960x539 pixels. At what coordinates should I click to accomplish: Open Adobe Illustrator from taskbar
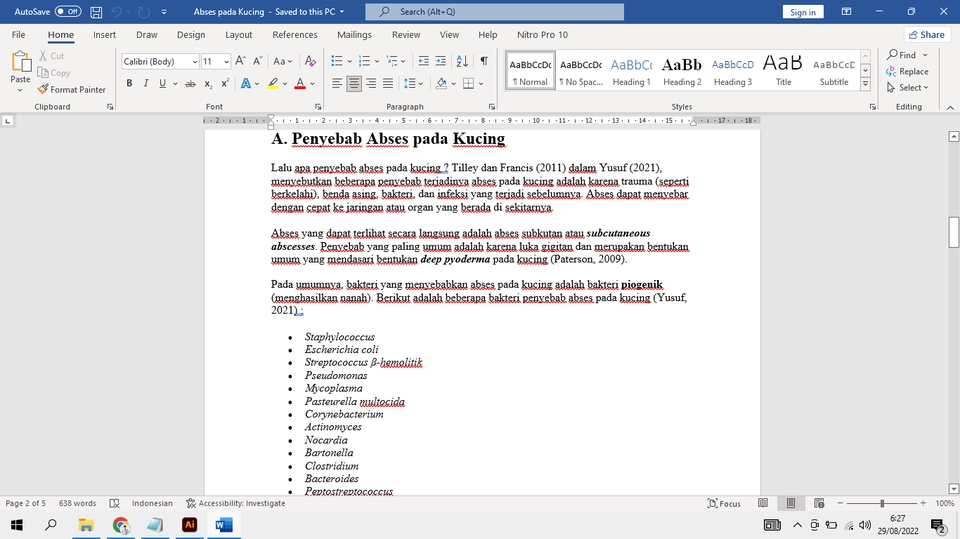(x=190, y=525)
